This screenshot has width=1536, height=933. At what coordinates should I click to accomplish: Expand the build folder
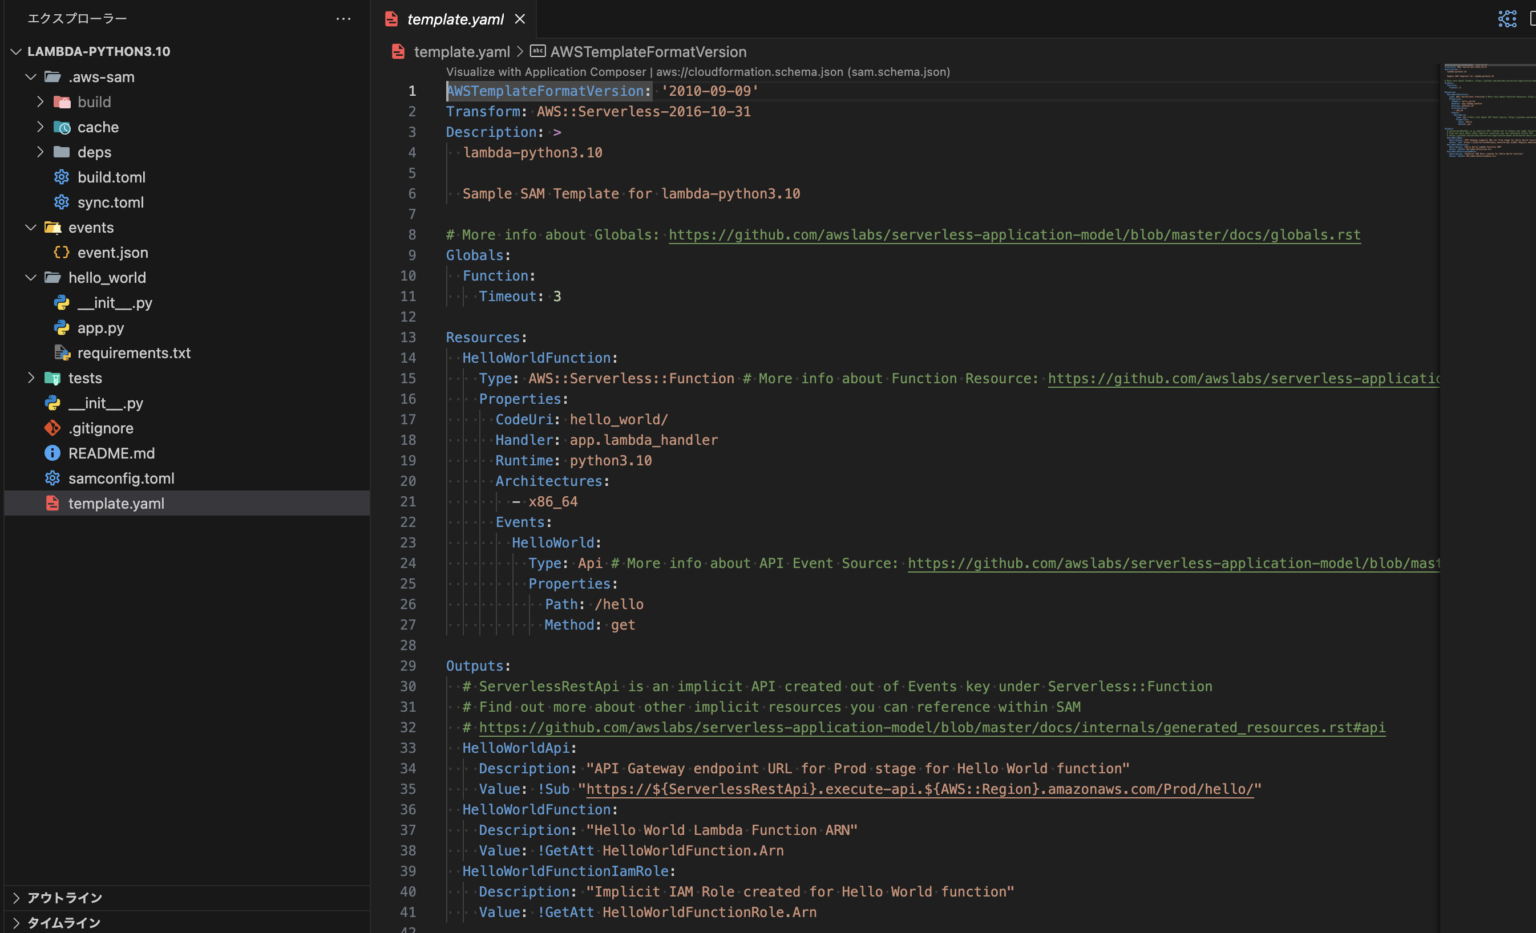[x=40, y=101]
